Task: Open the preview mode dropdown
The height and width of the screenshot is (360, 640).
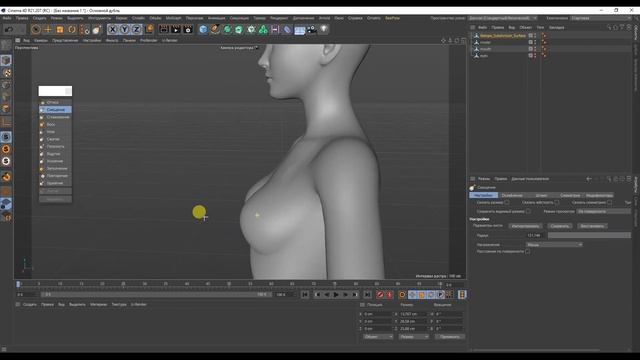Action: tap(604, 211)
